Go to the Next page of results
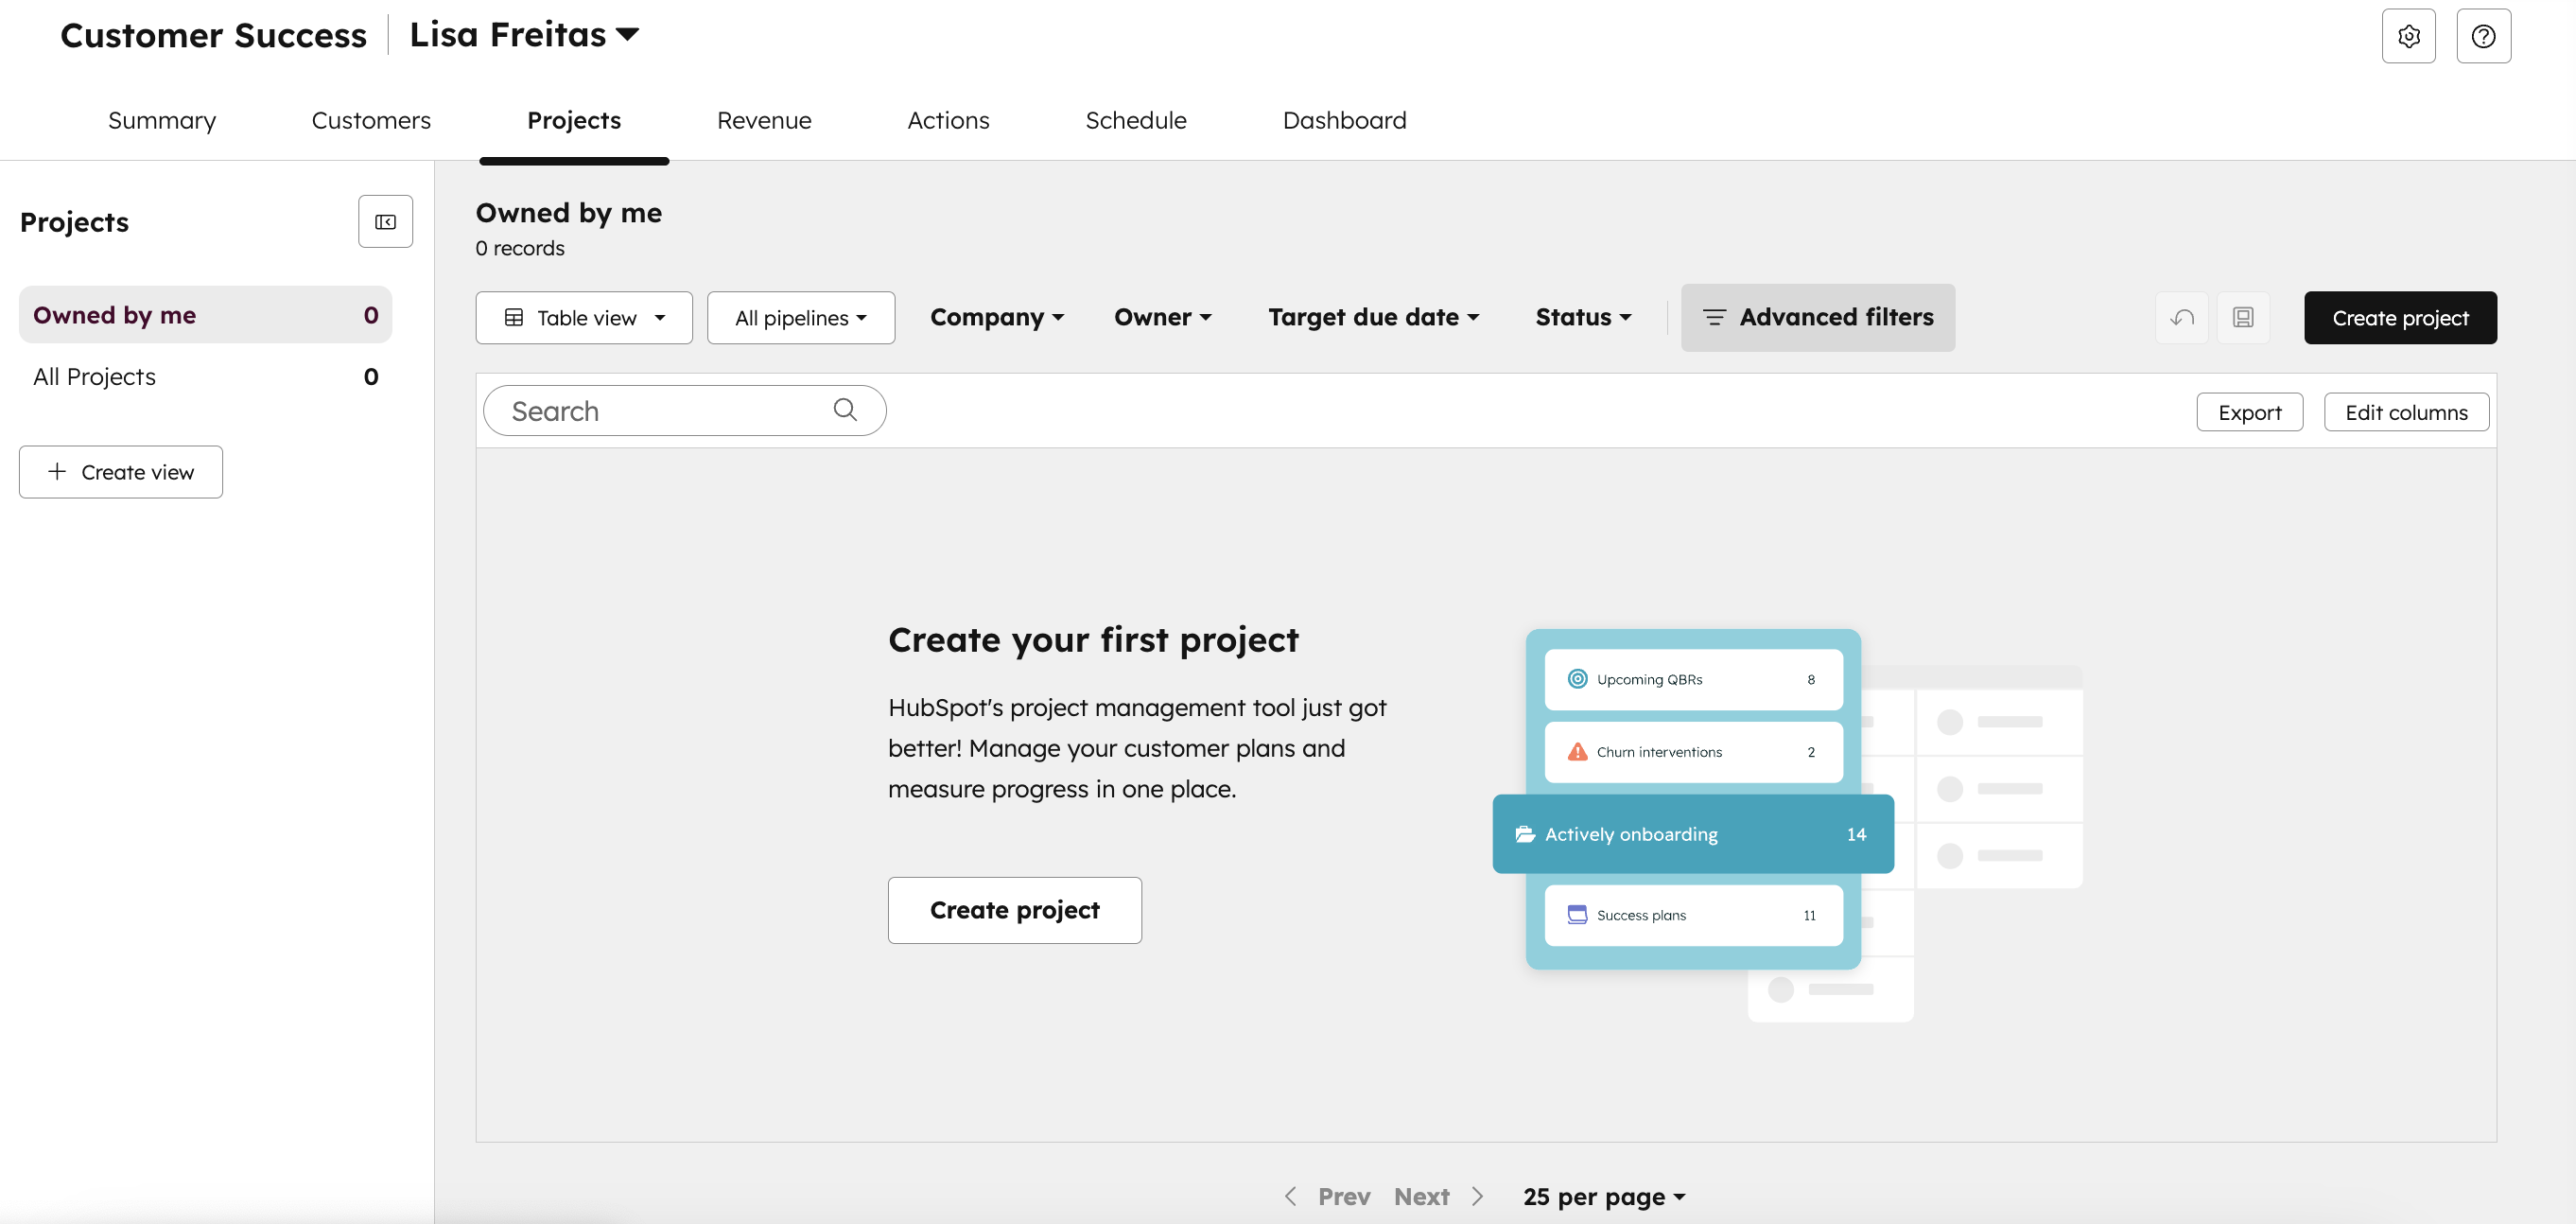The image size is (2576, 1224). point(1421,1196)
